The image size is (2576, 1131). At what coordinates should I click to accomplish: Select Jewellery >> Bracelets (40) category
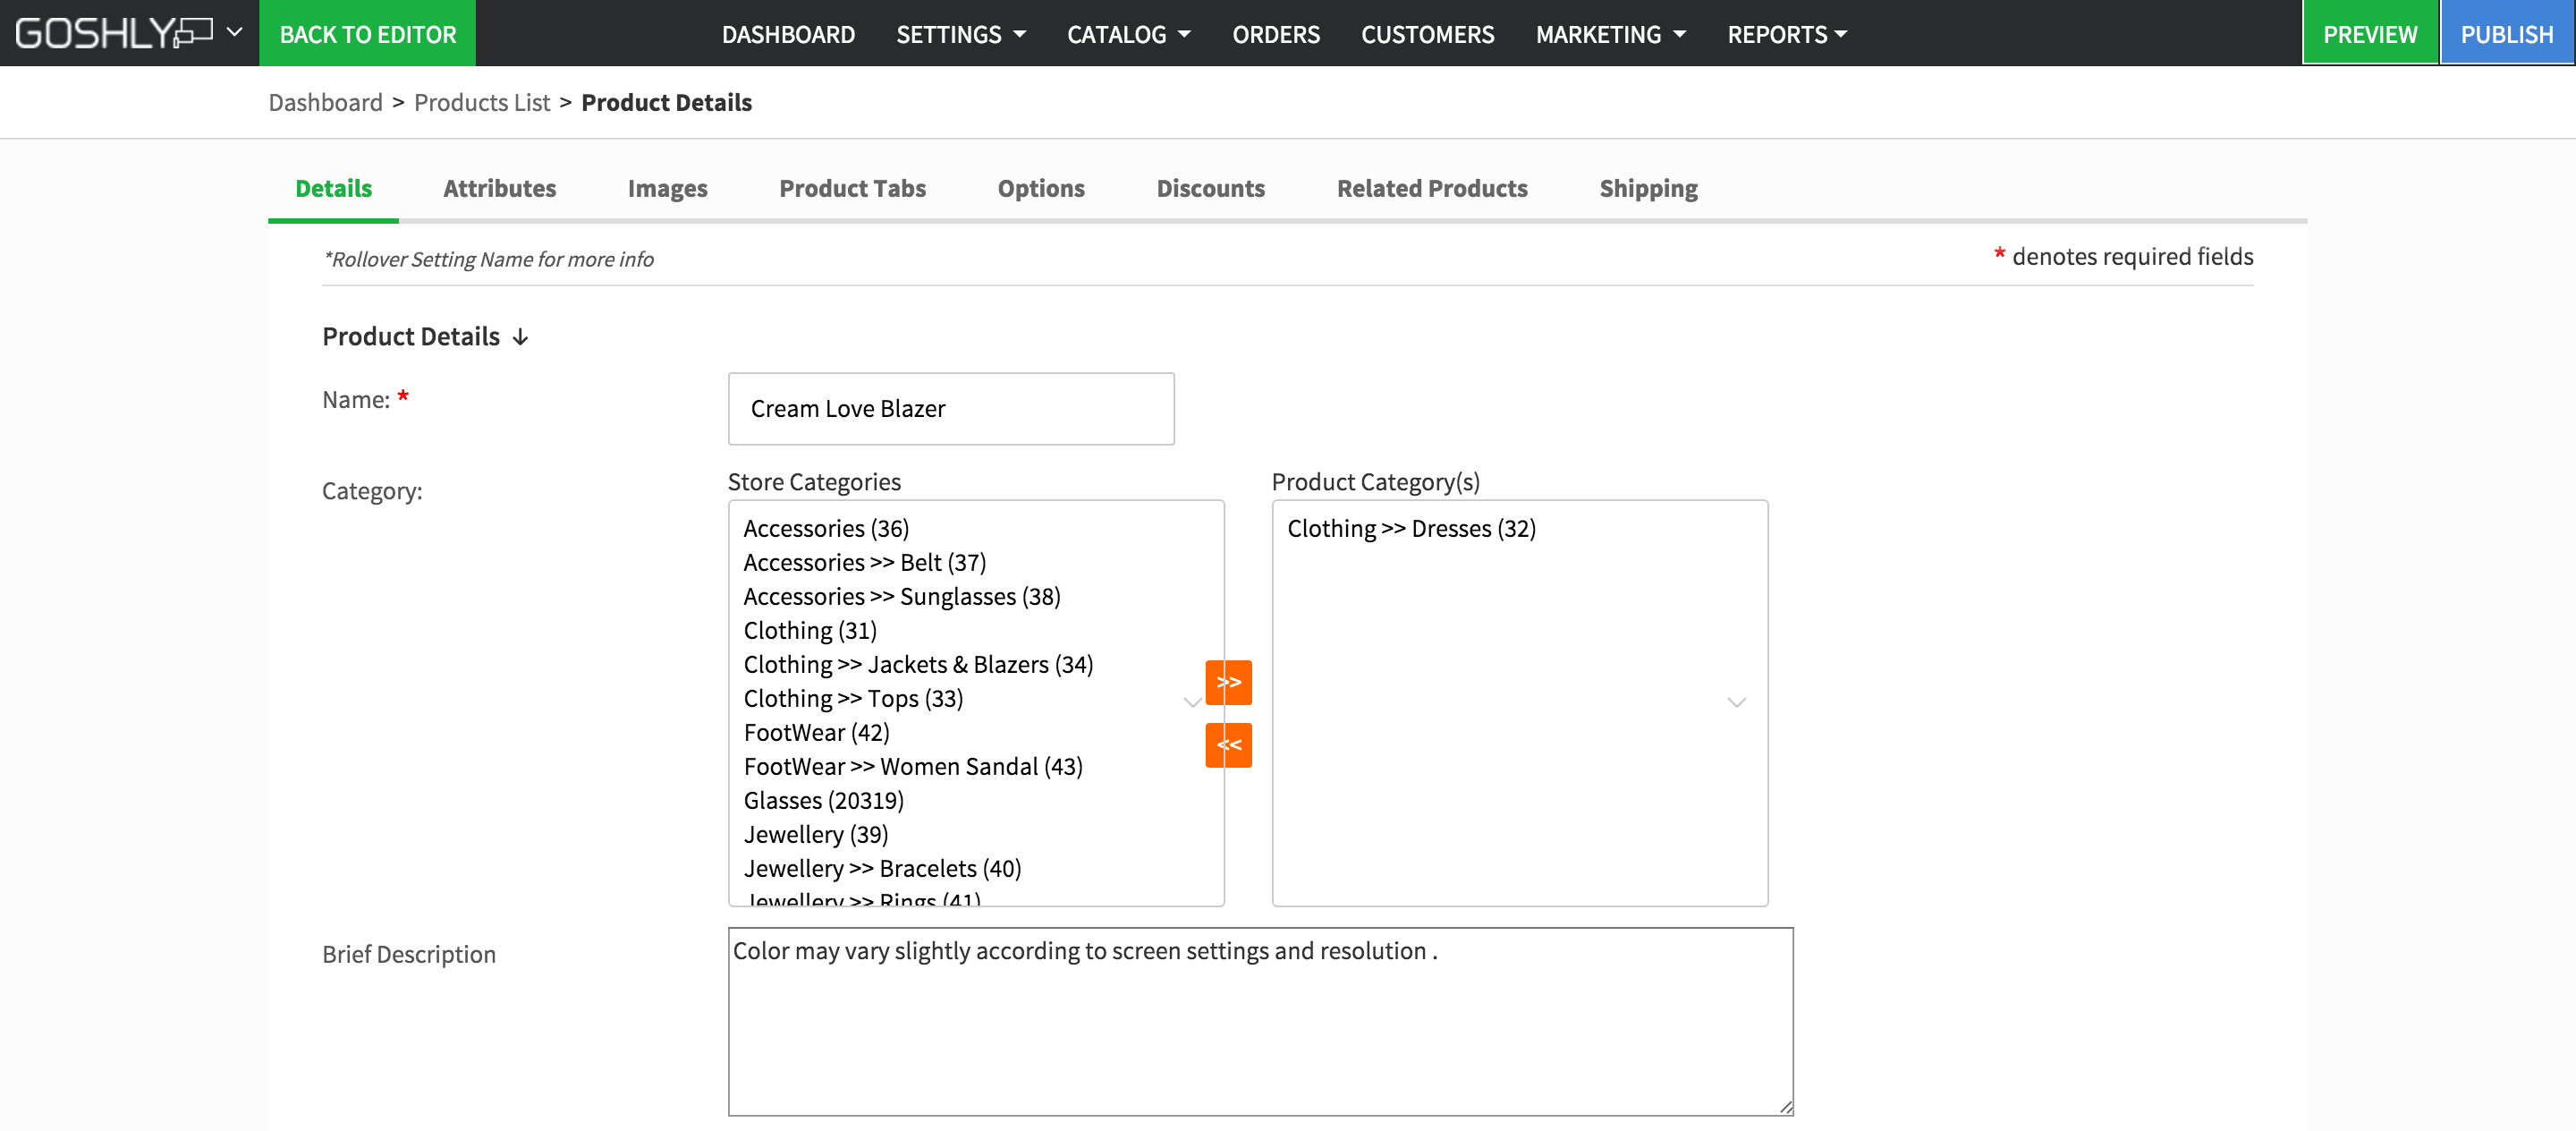pyautogui.click(x=882, y=868)
